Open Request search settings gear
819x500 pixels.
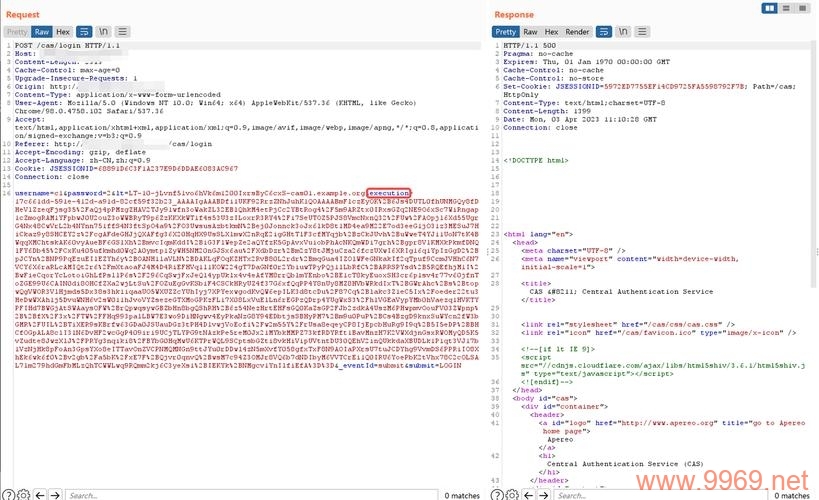[x=24, y=494]
